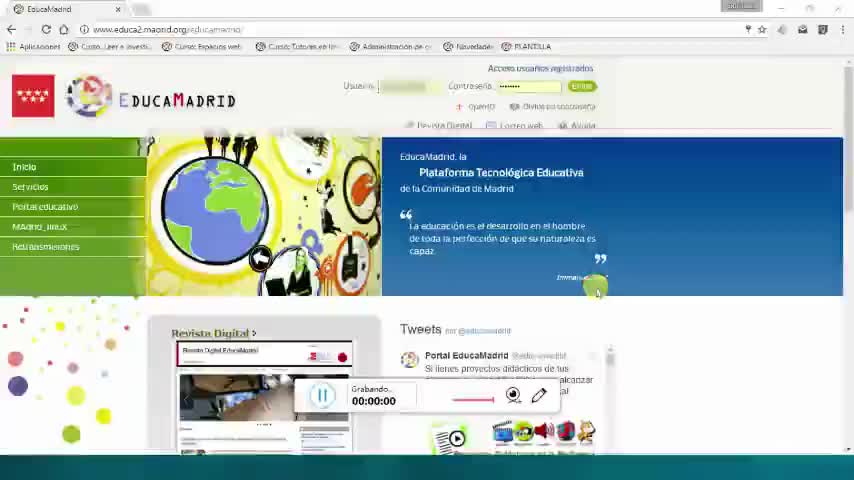
Task: Go to browser home page icon
Action: click(x=64, y=29)
